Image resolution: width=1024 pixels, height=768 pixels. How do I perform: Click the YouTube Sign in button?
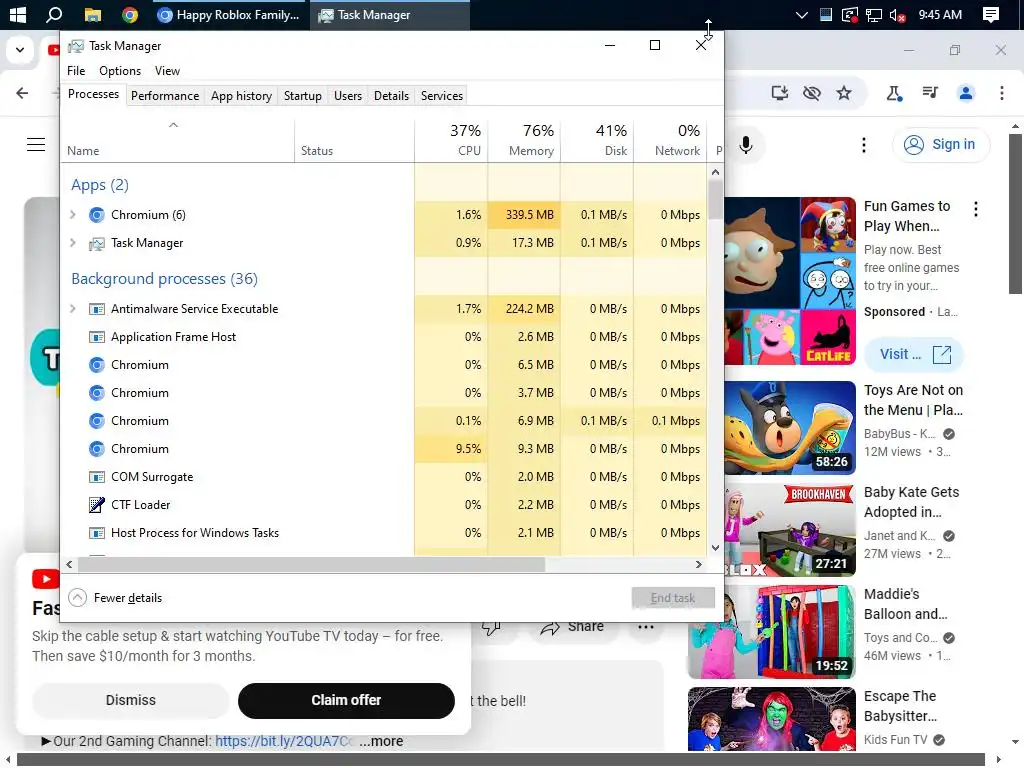(940, 144)
